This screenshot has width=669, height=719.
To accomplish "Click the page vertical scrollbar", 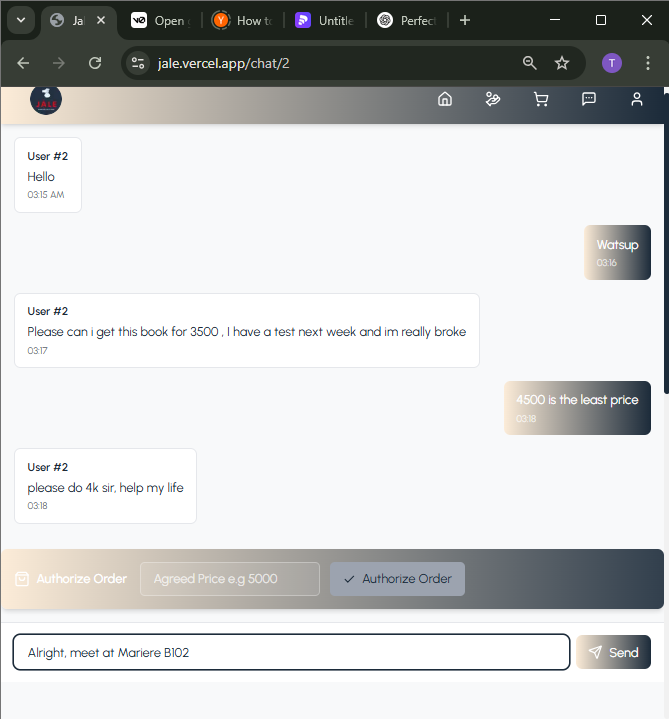I will pos(666,242).
